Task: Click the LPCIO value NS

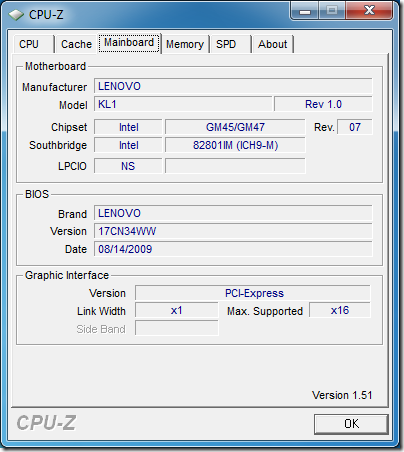Action: tap(128, 166)
